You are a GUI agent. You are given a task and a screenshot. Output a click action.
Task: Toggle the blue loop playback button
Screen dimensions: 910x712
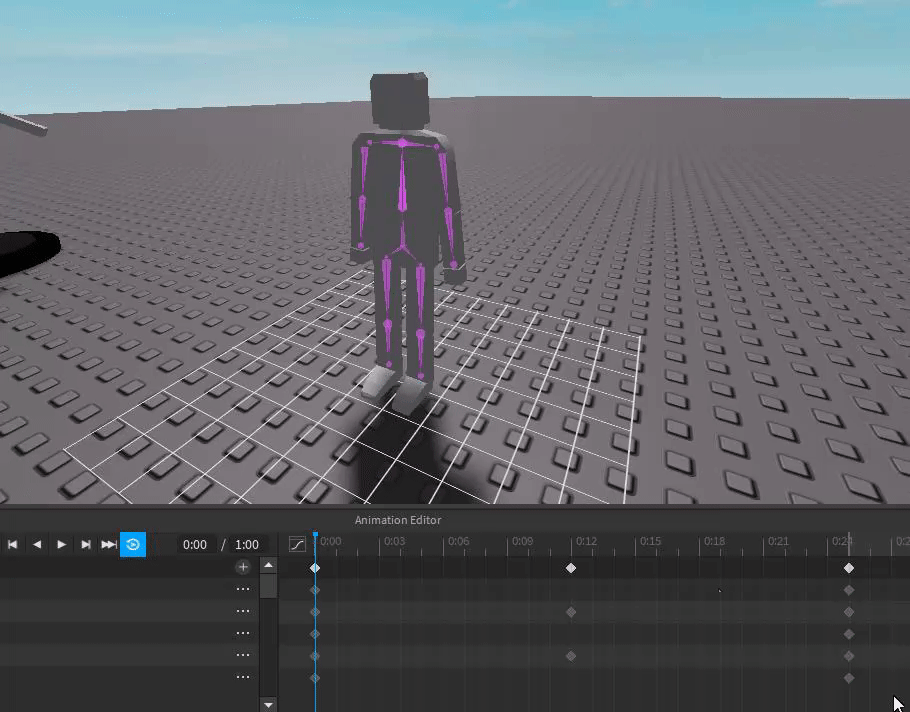point(133,544)
